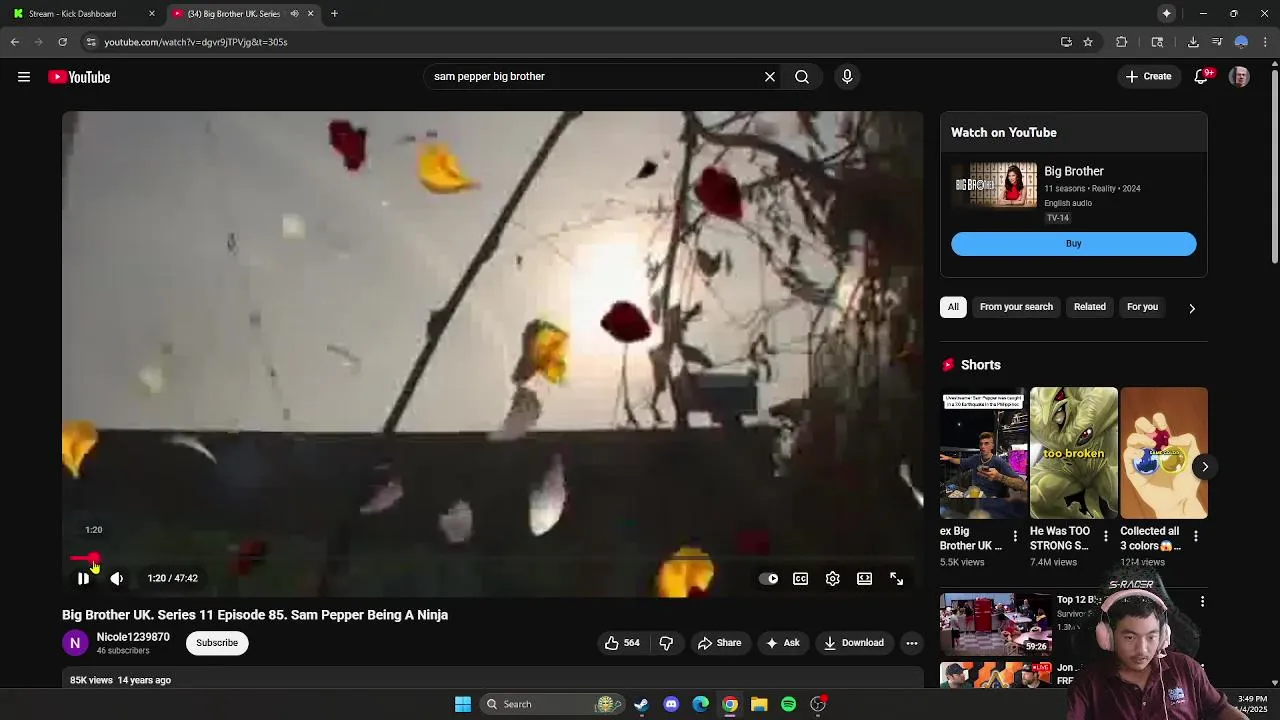The image size is (1280, 720).
Task: Go to YouTube home via logo
Action: click(x=79, y=77)
